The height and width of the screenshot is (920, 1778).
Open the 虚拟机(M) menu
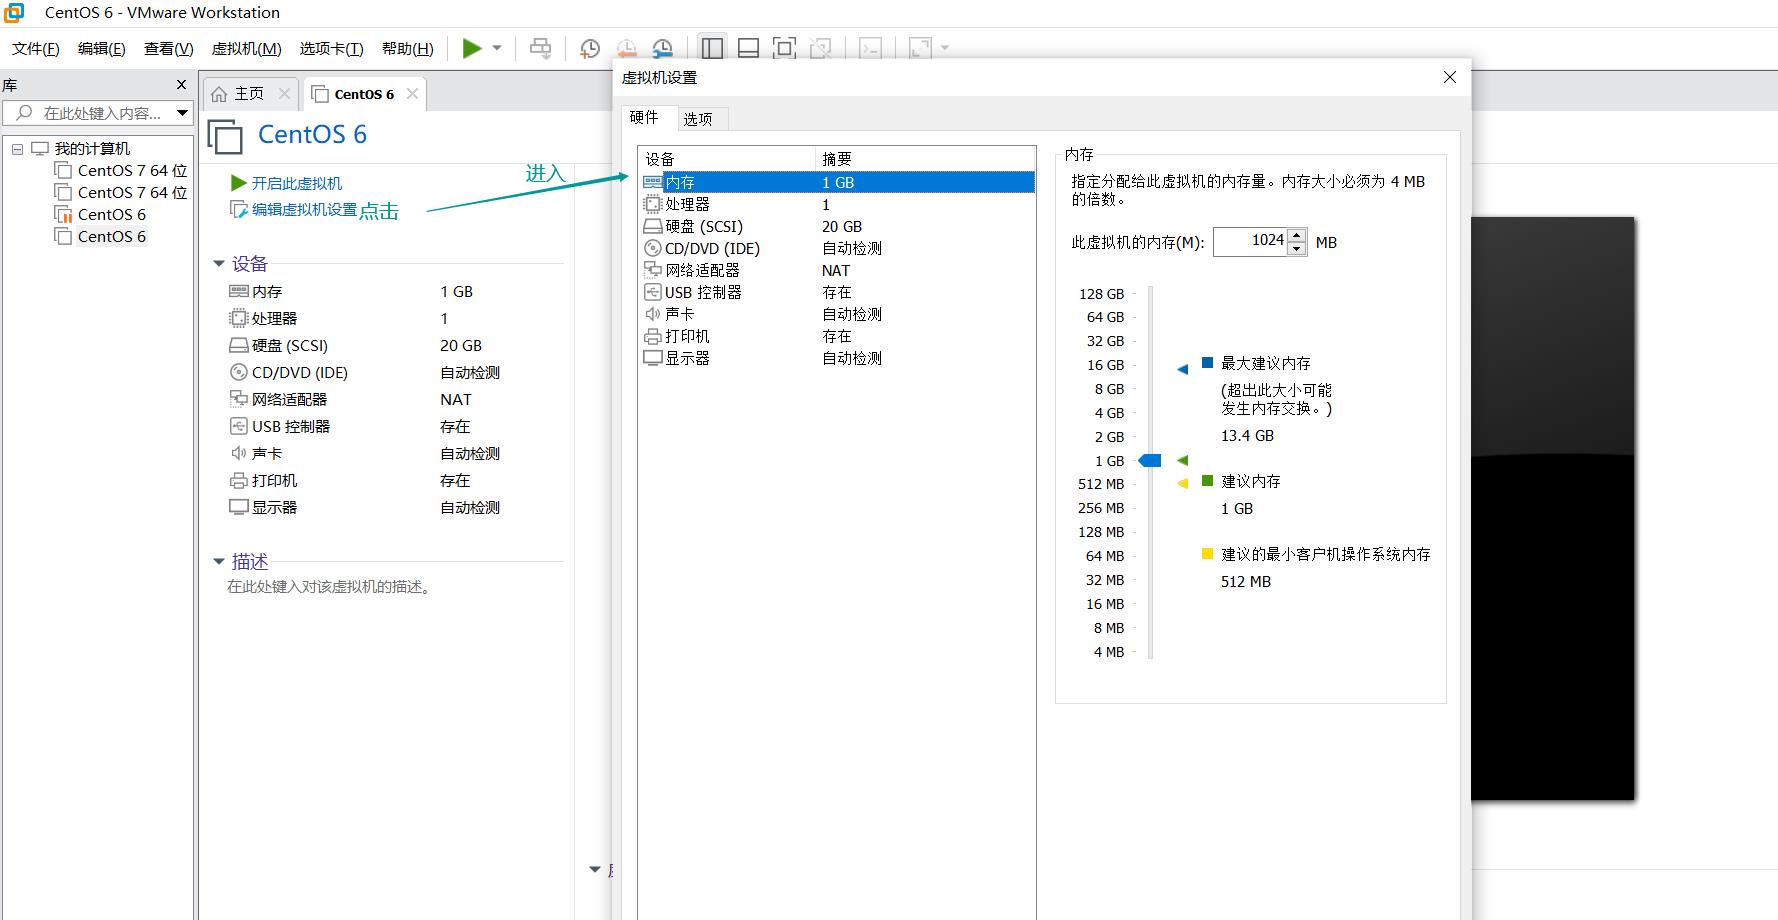click(x=247, y=48)
